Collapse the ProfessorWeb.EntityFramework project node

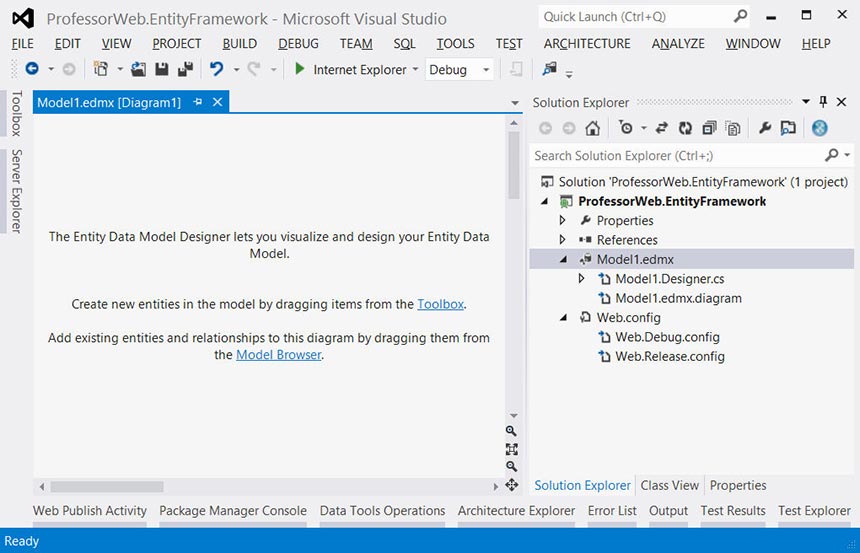click(x=545, y=201)
